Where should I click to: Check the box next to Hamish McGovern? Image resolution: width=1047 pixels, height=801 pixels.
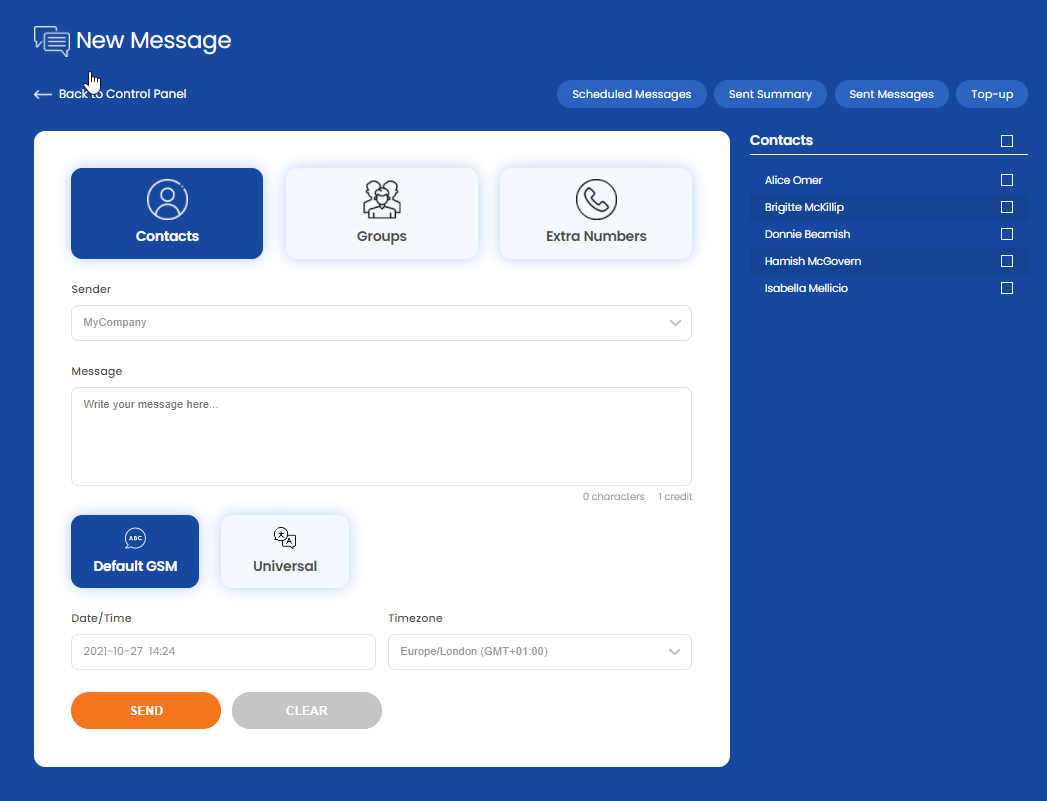coord(1007,261)
